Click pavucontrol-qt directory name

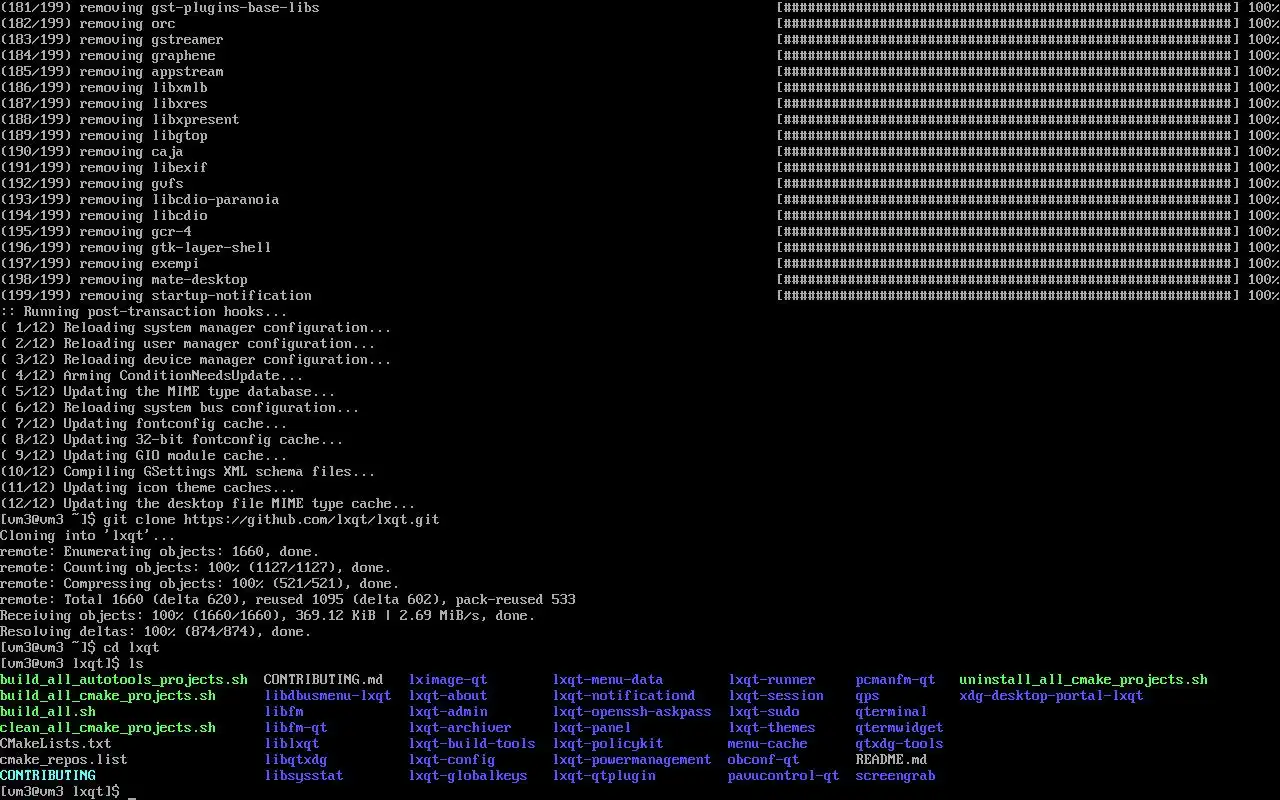coord(784,776)
